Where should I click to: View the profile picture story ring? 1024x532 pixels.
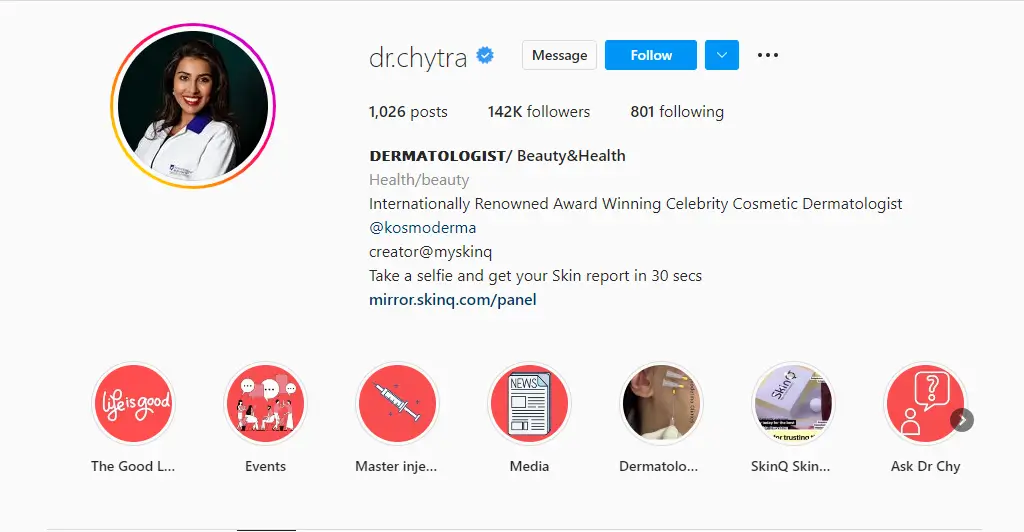[193, 106]
